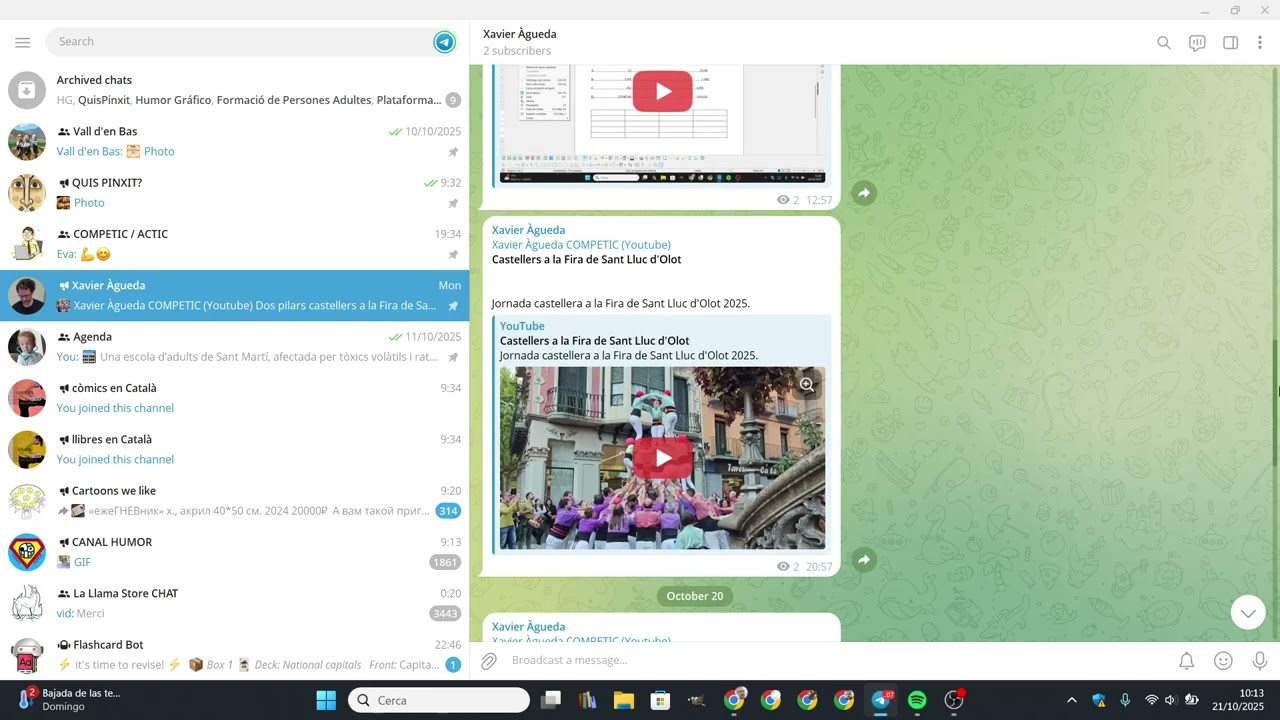Click the pin icon on Vall d'en Bas
1280x720 pixels.
pyautogui.click(x=453, y=152)
